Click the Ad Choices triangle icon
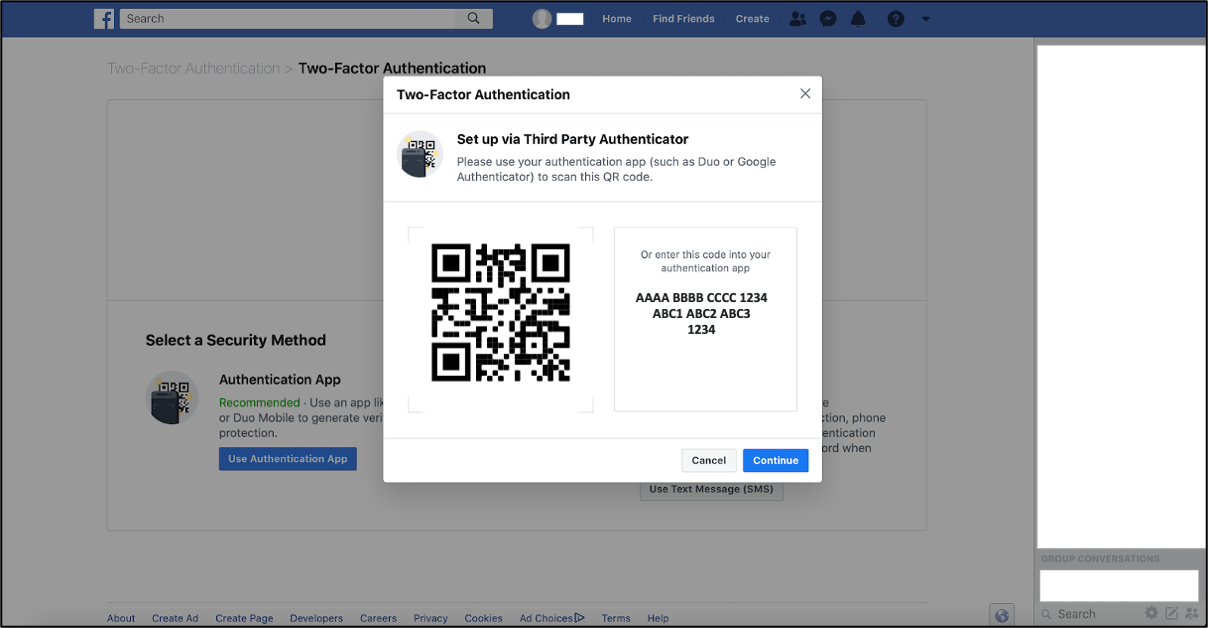Viewport: 1208px width, 628px height. click(x=580, y=617)
